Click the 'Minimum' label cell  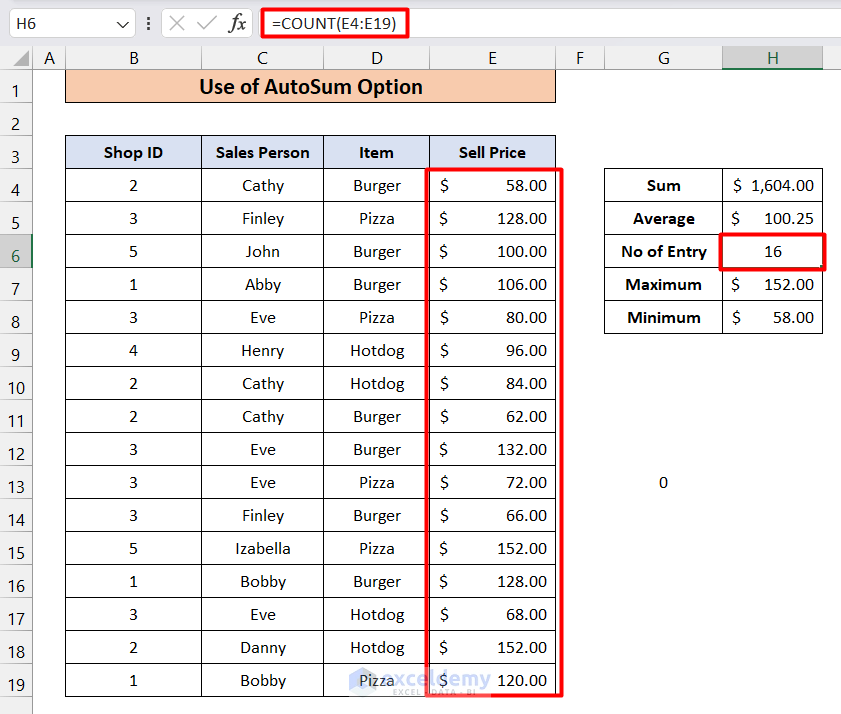tap(663, 318)
